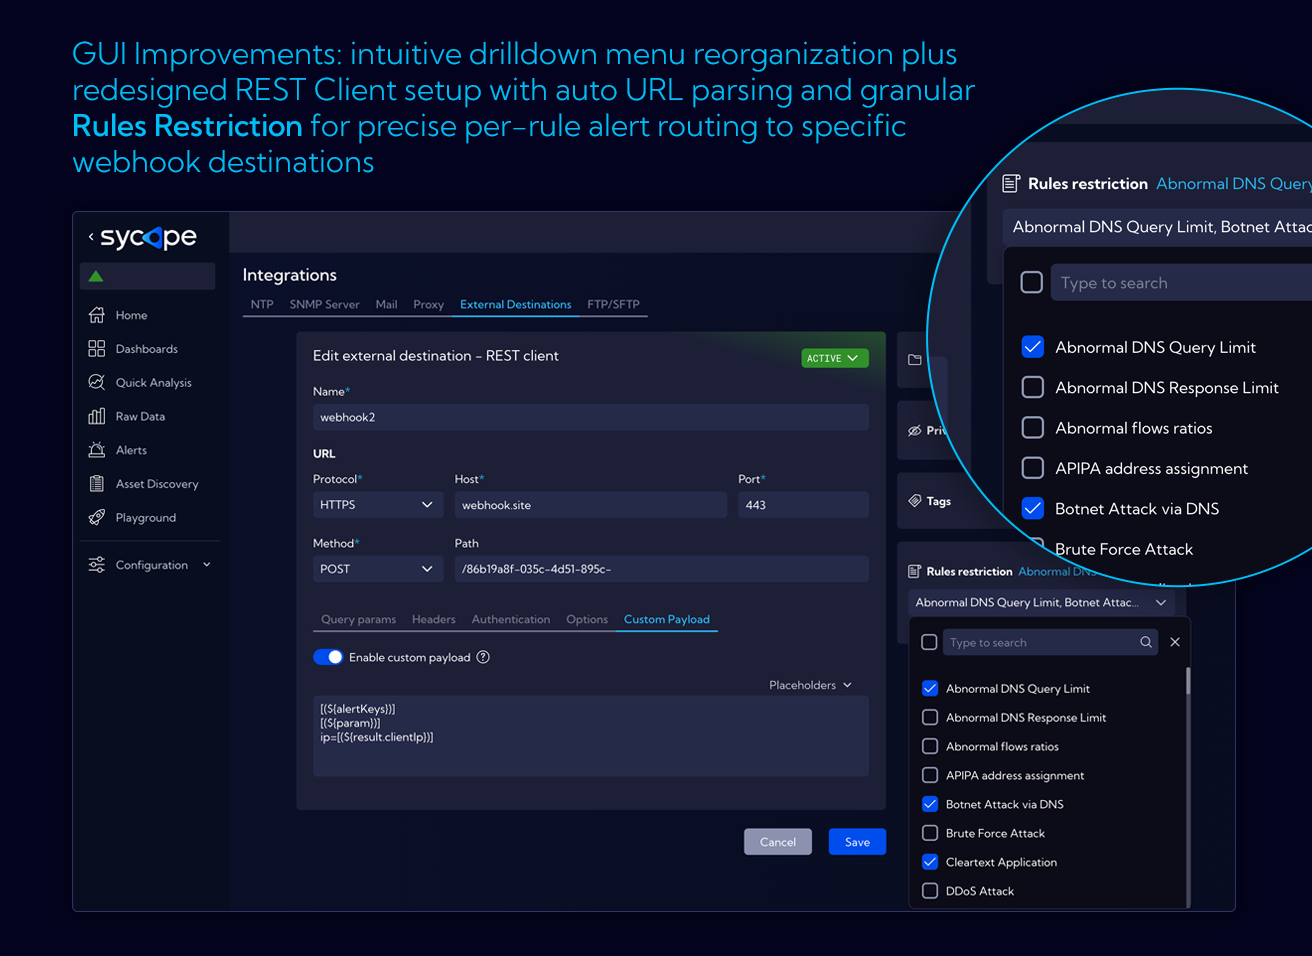Screen dimensions: 1312x956
Task: Switch to the NTP tab
Action: point(262,304)
